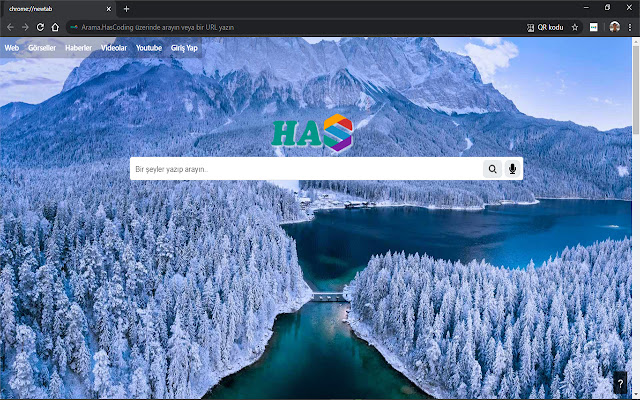Open the user profile avatar
The height and width of the screenshot is (400, 640).
[614, 27]
